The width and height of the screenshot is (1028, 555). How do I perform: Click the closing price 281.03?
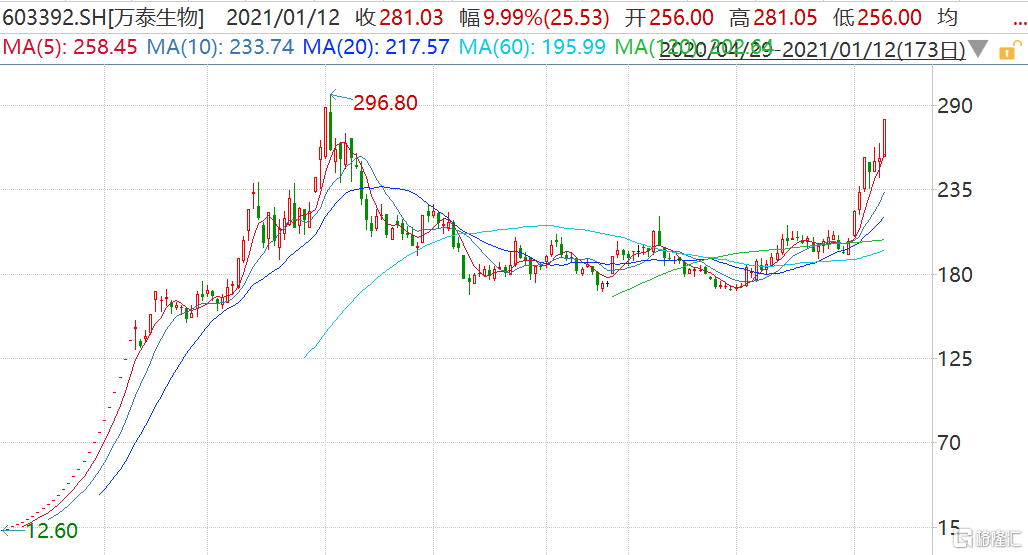click(411, 18)
